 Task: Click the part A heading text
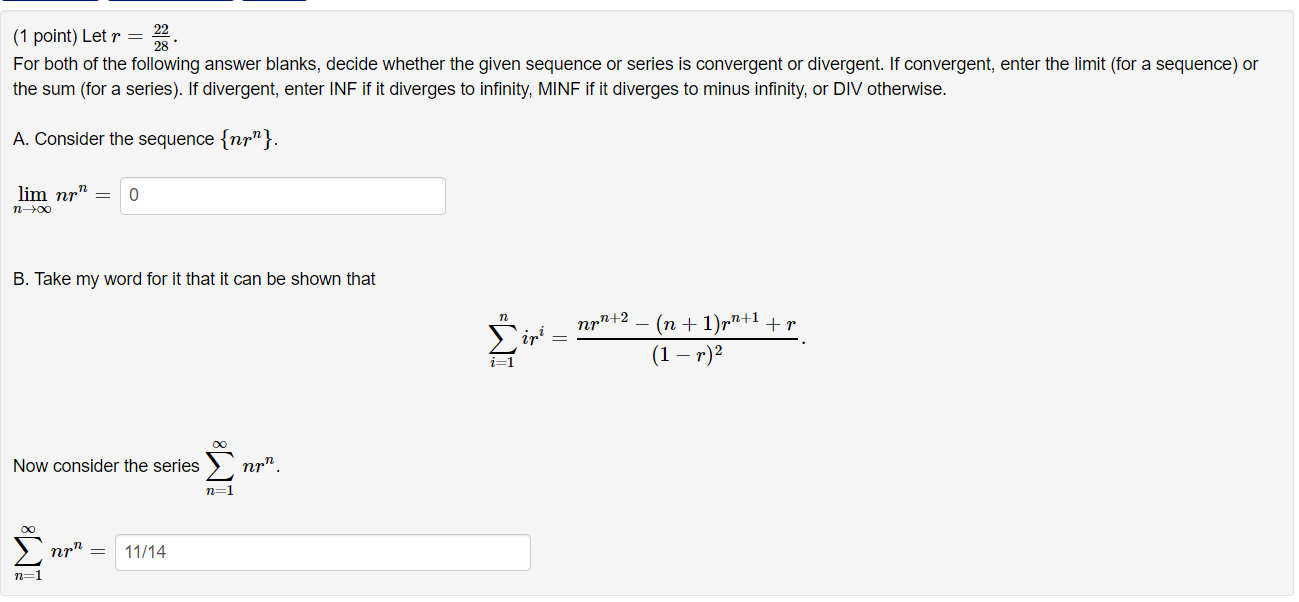coord(115,138)
